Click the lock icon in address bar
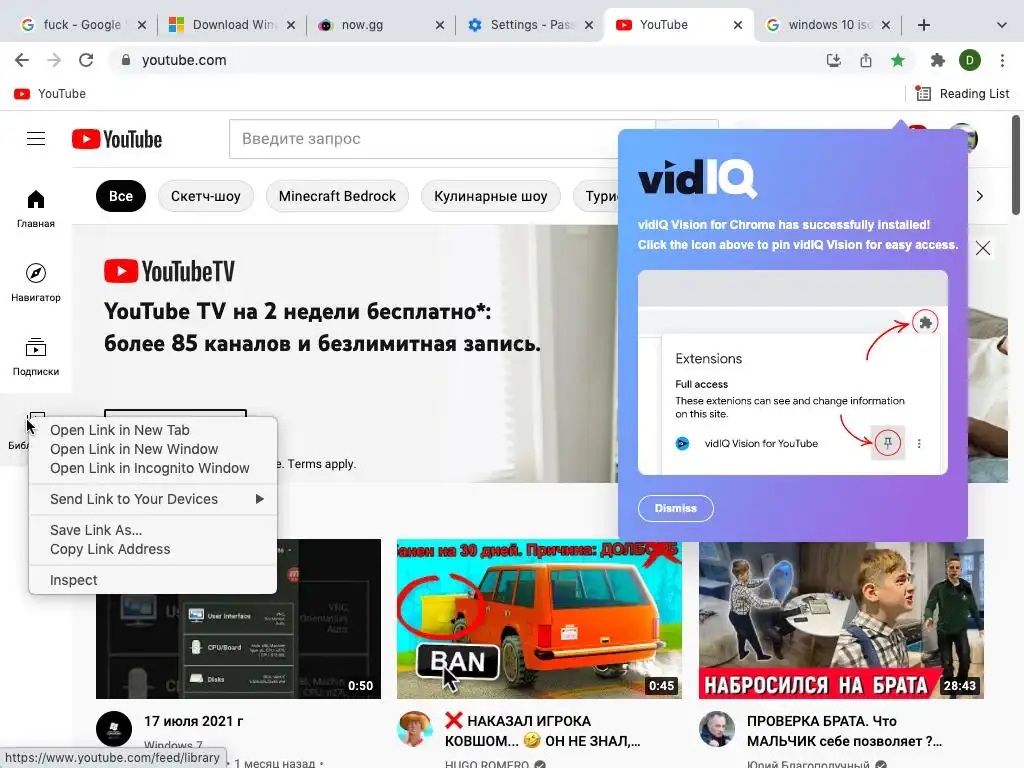 (126, 60)
